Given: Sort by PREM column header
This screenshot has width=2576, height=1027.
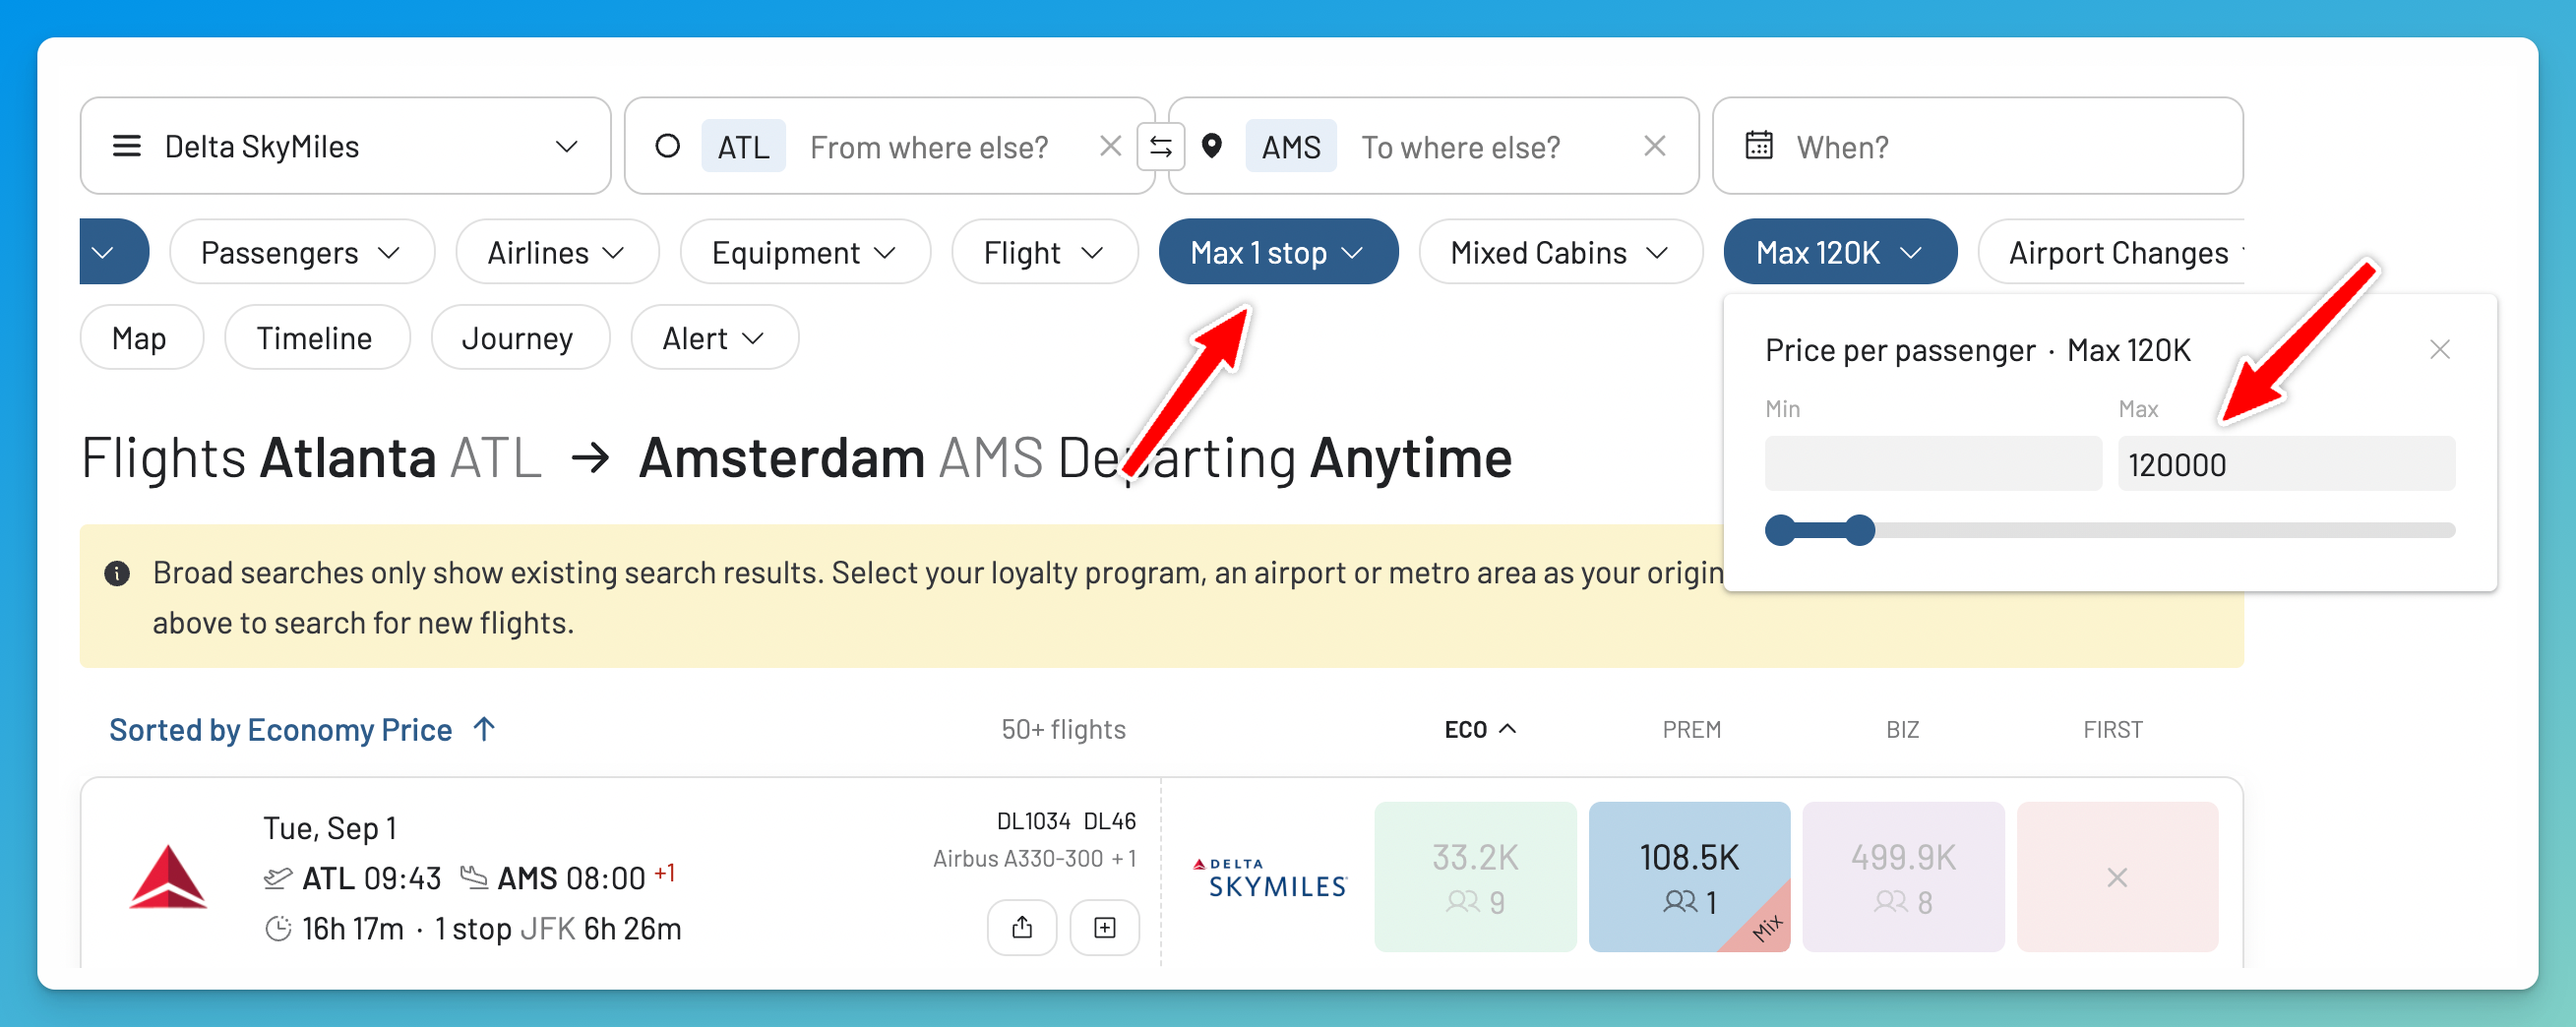Looking at the screenshot, I should coord(1691,729).
